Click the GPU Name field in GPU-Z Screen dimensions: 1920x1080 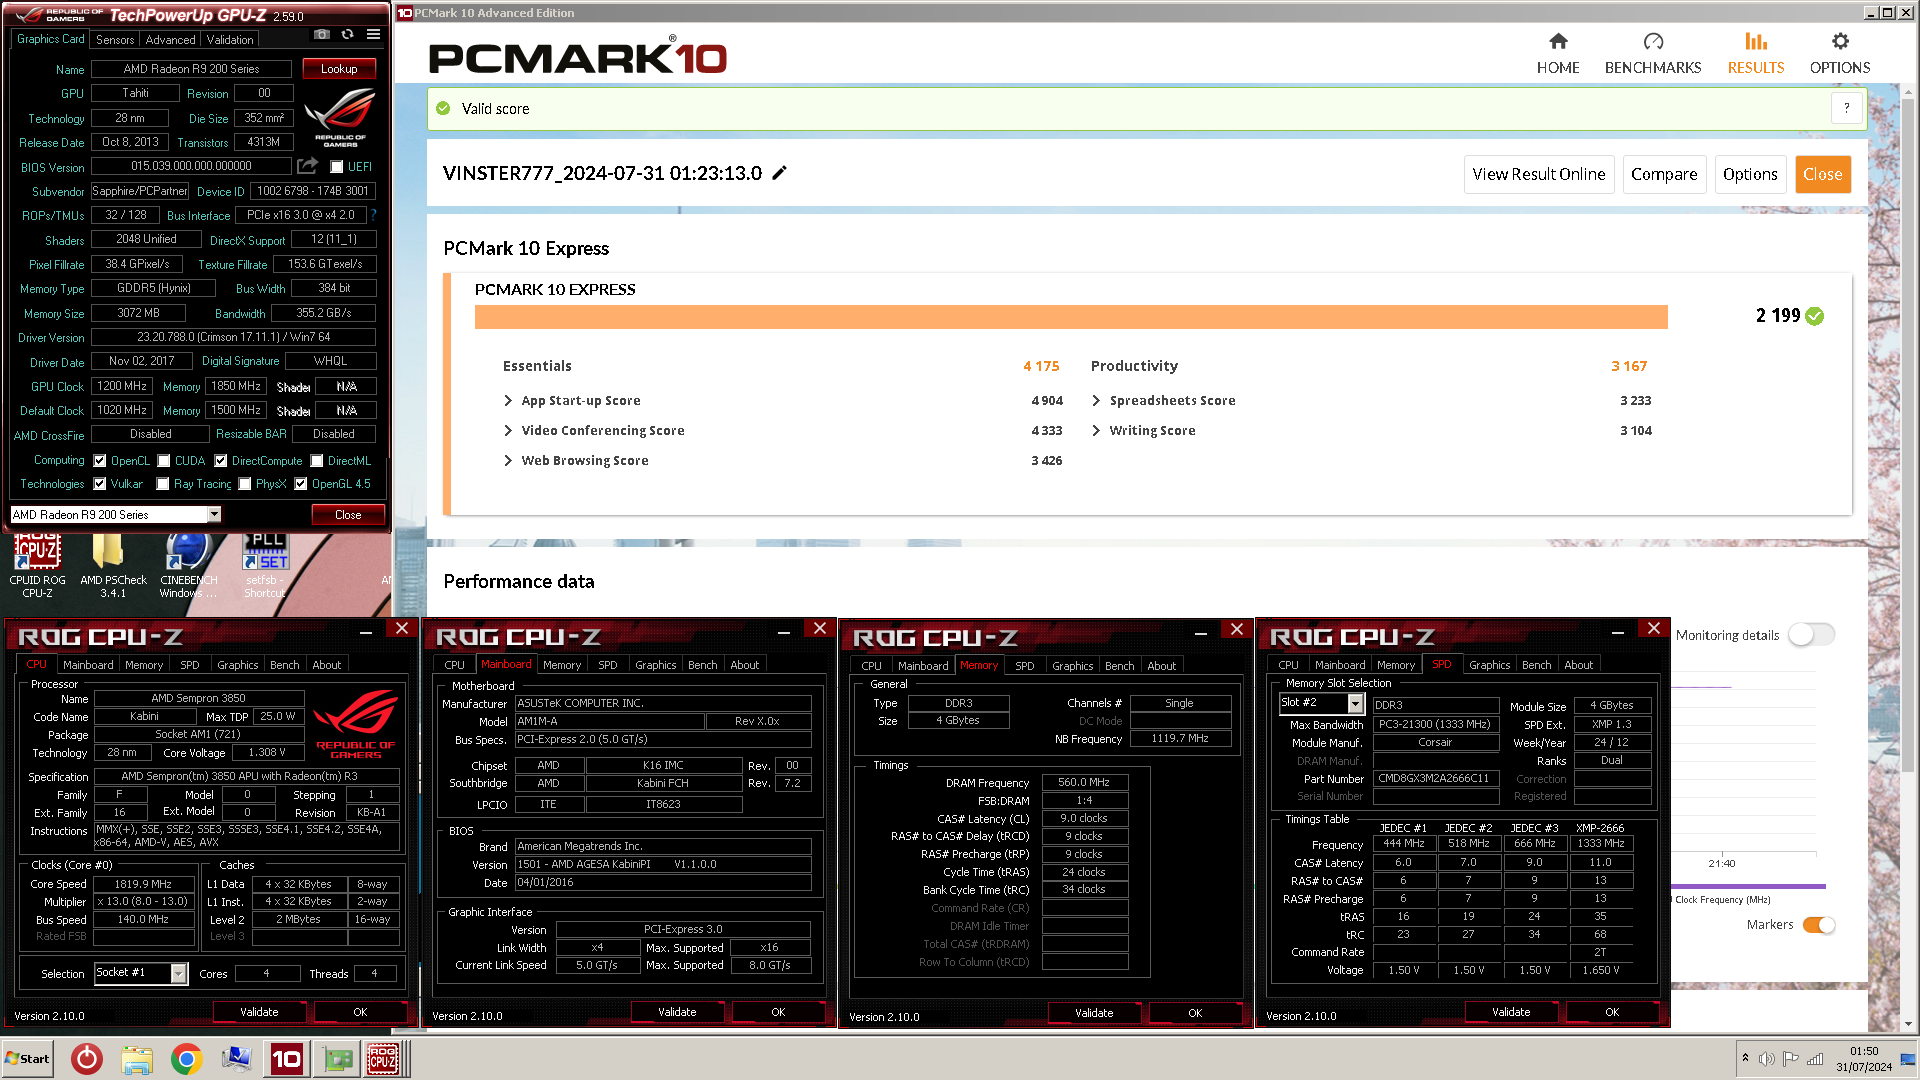pyautogui.click(x=191, y=69)
